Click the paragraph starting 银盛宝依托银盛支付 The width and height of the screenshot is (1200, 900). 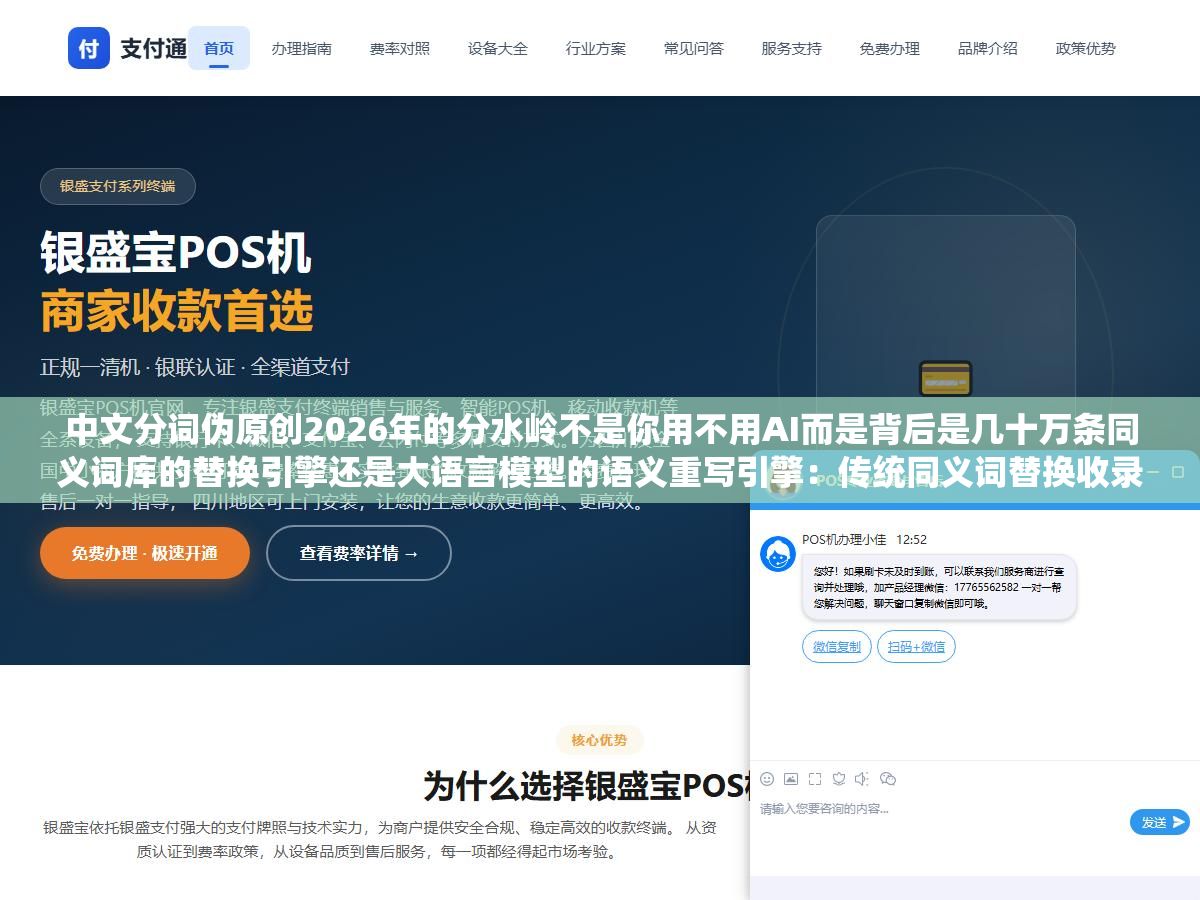point(380,840)
